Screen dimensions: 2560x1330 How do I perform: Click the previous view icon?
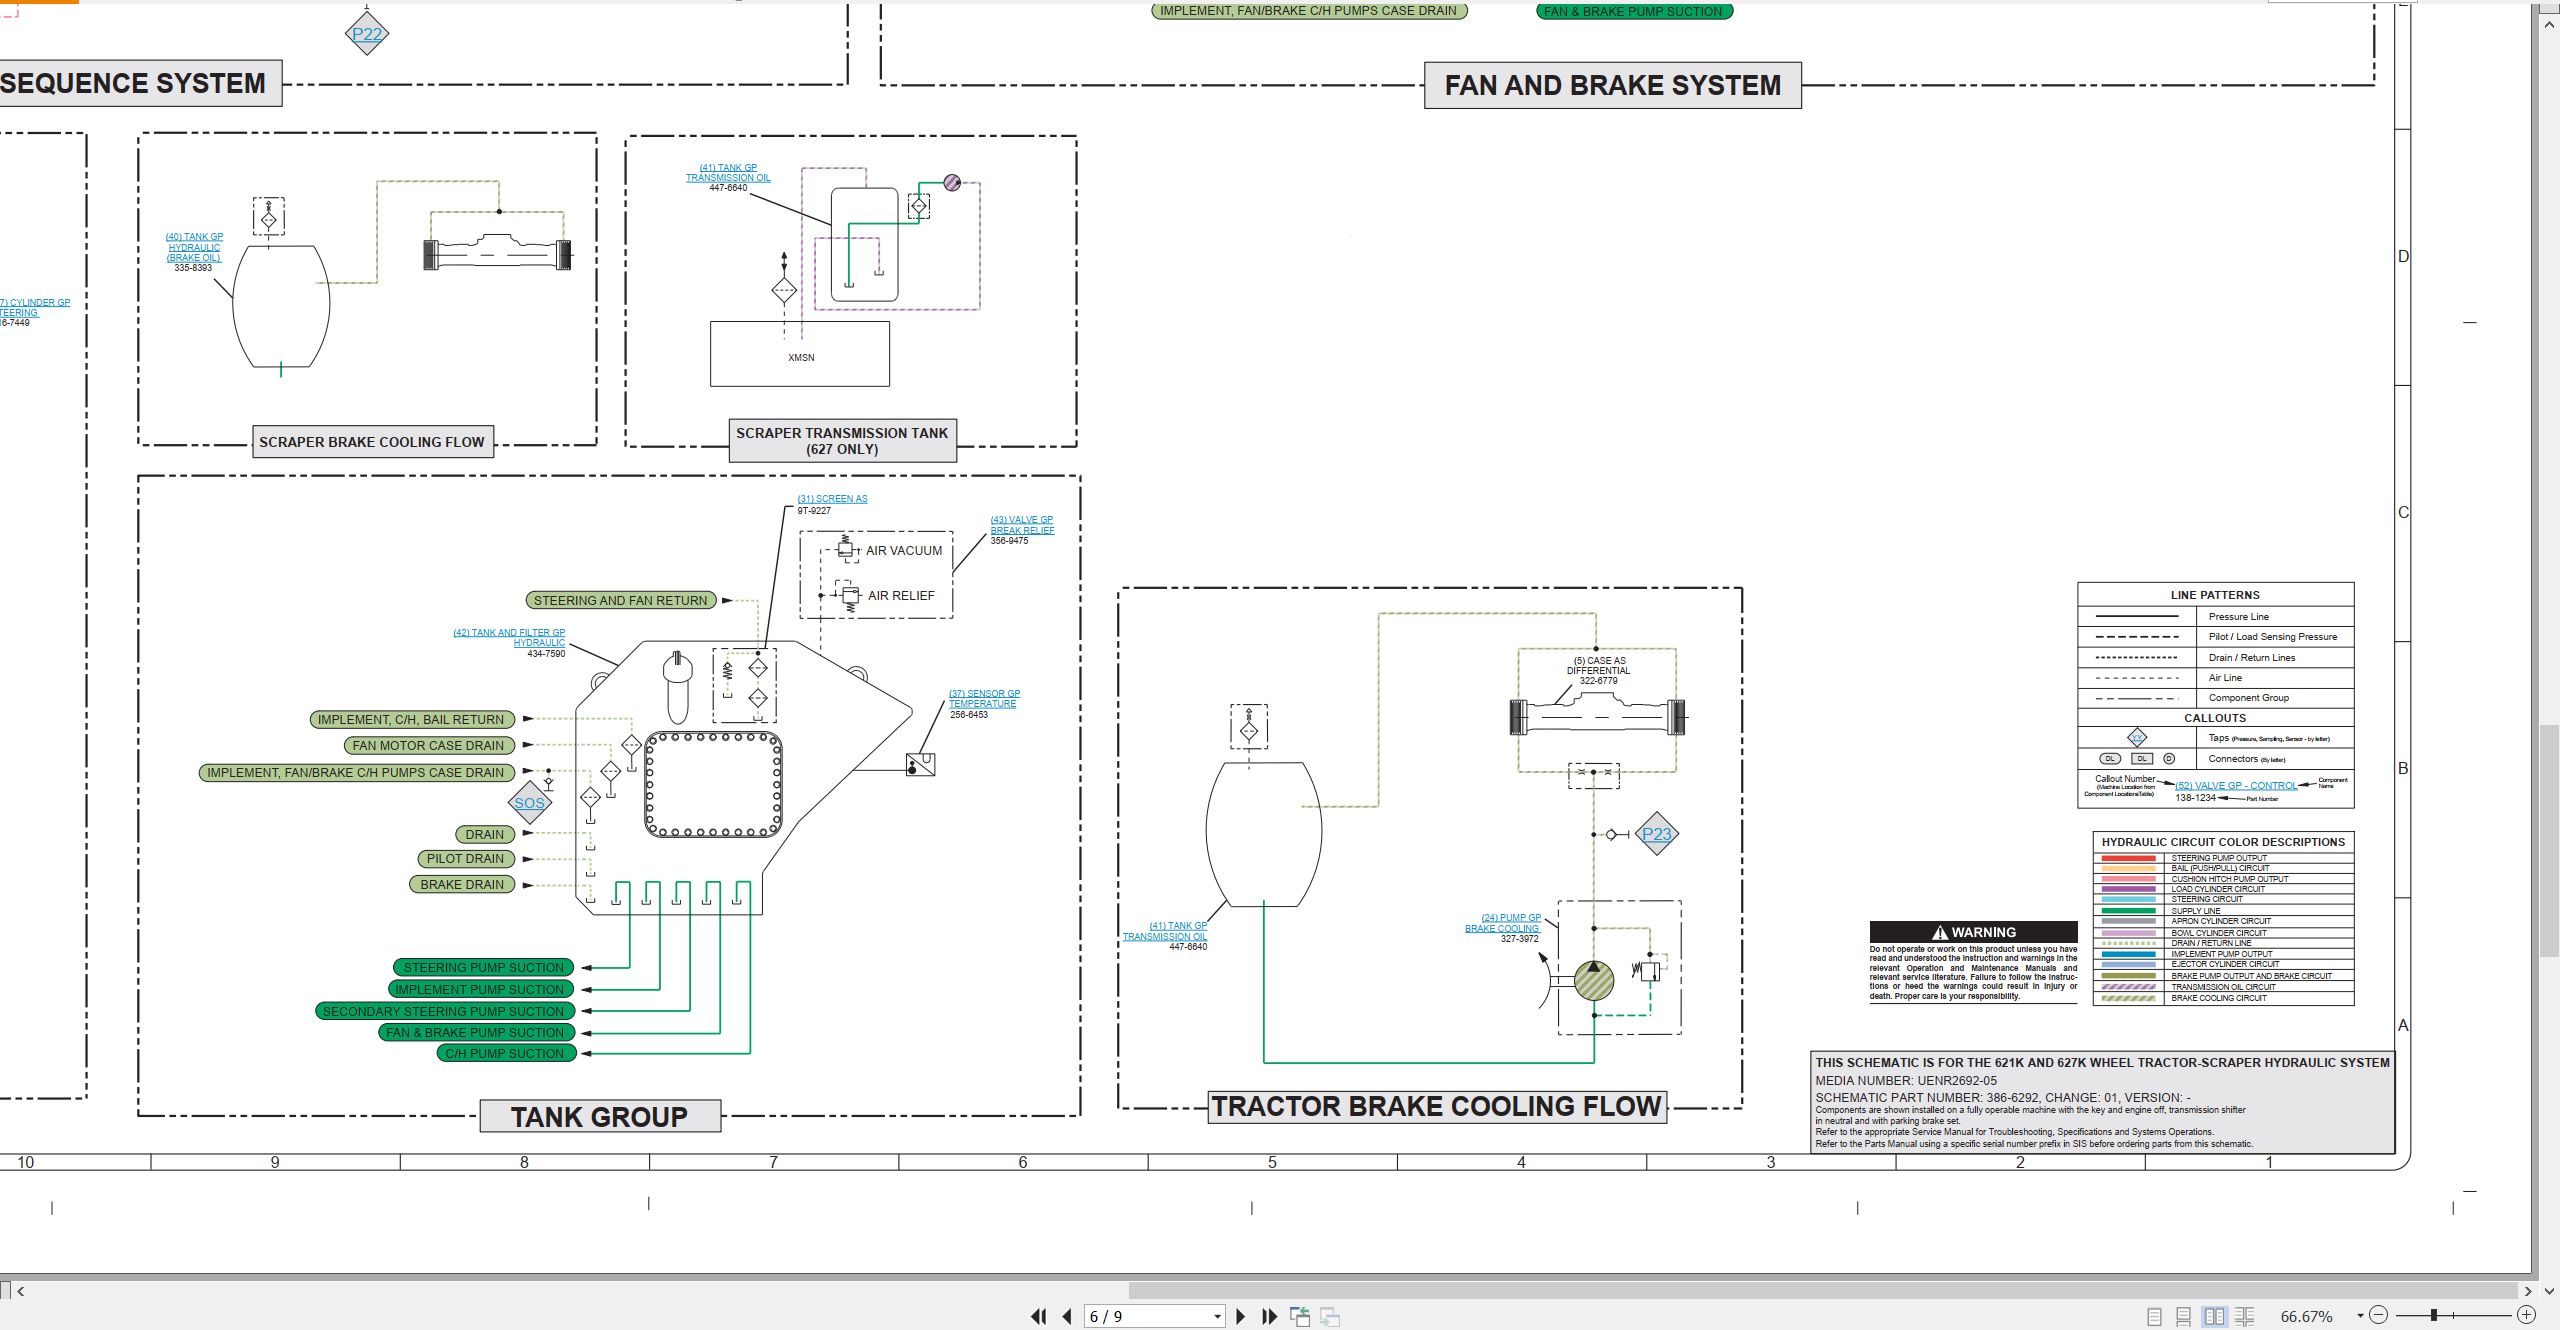[1300, 1317]
